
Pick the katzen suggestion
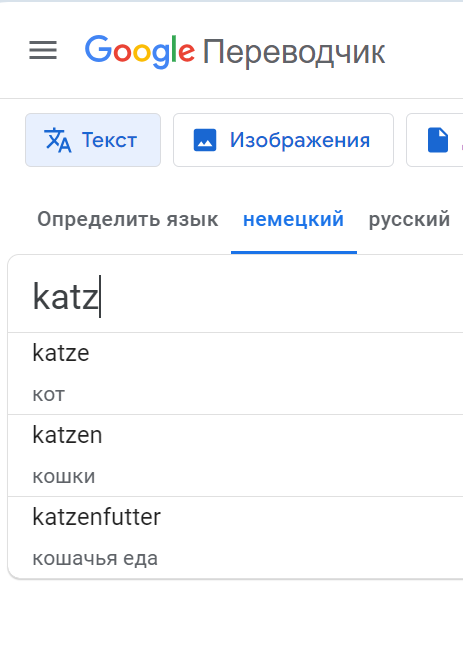tap(235, 455)
